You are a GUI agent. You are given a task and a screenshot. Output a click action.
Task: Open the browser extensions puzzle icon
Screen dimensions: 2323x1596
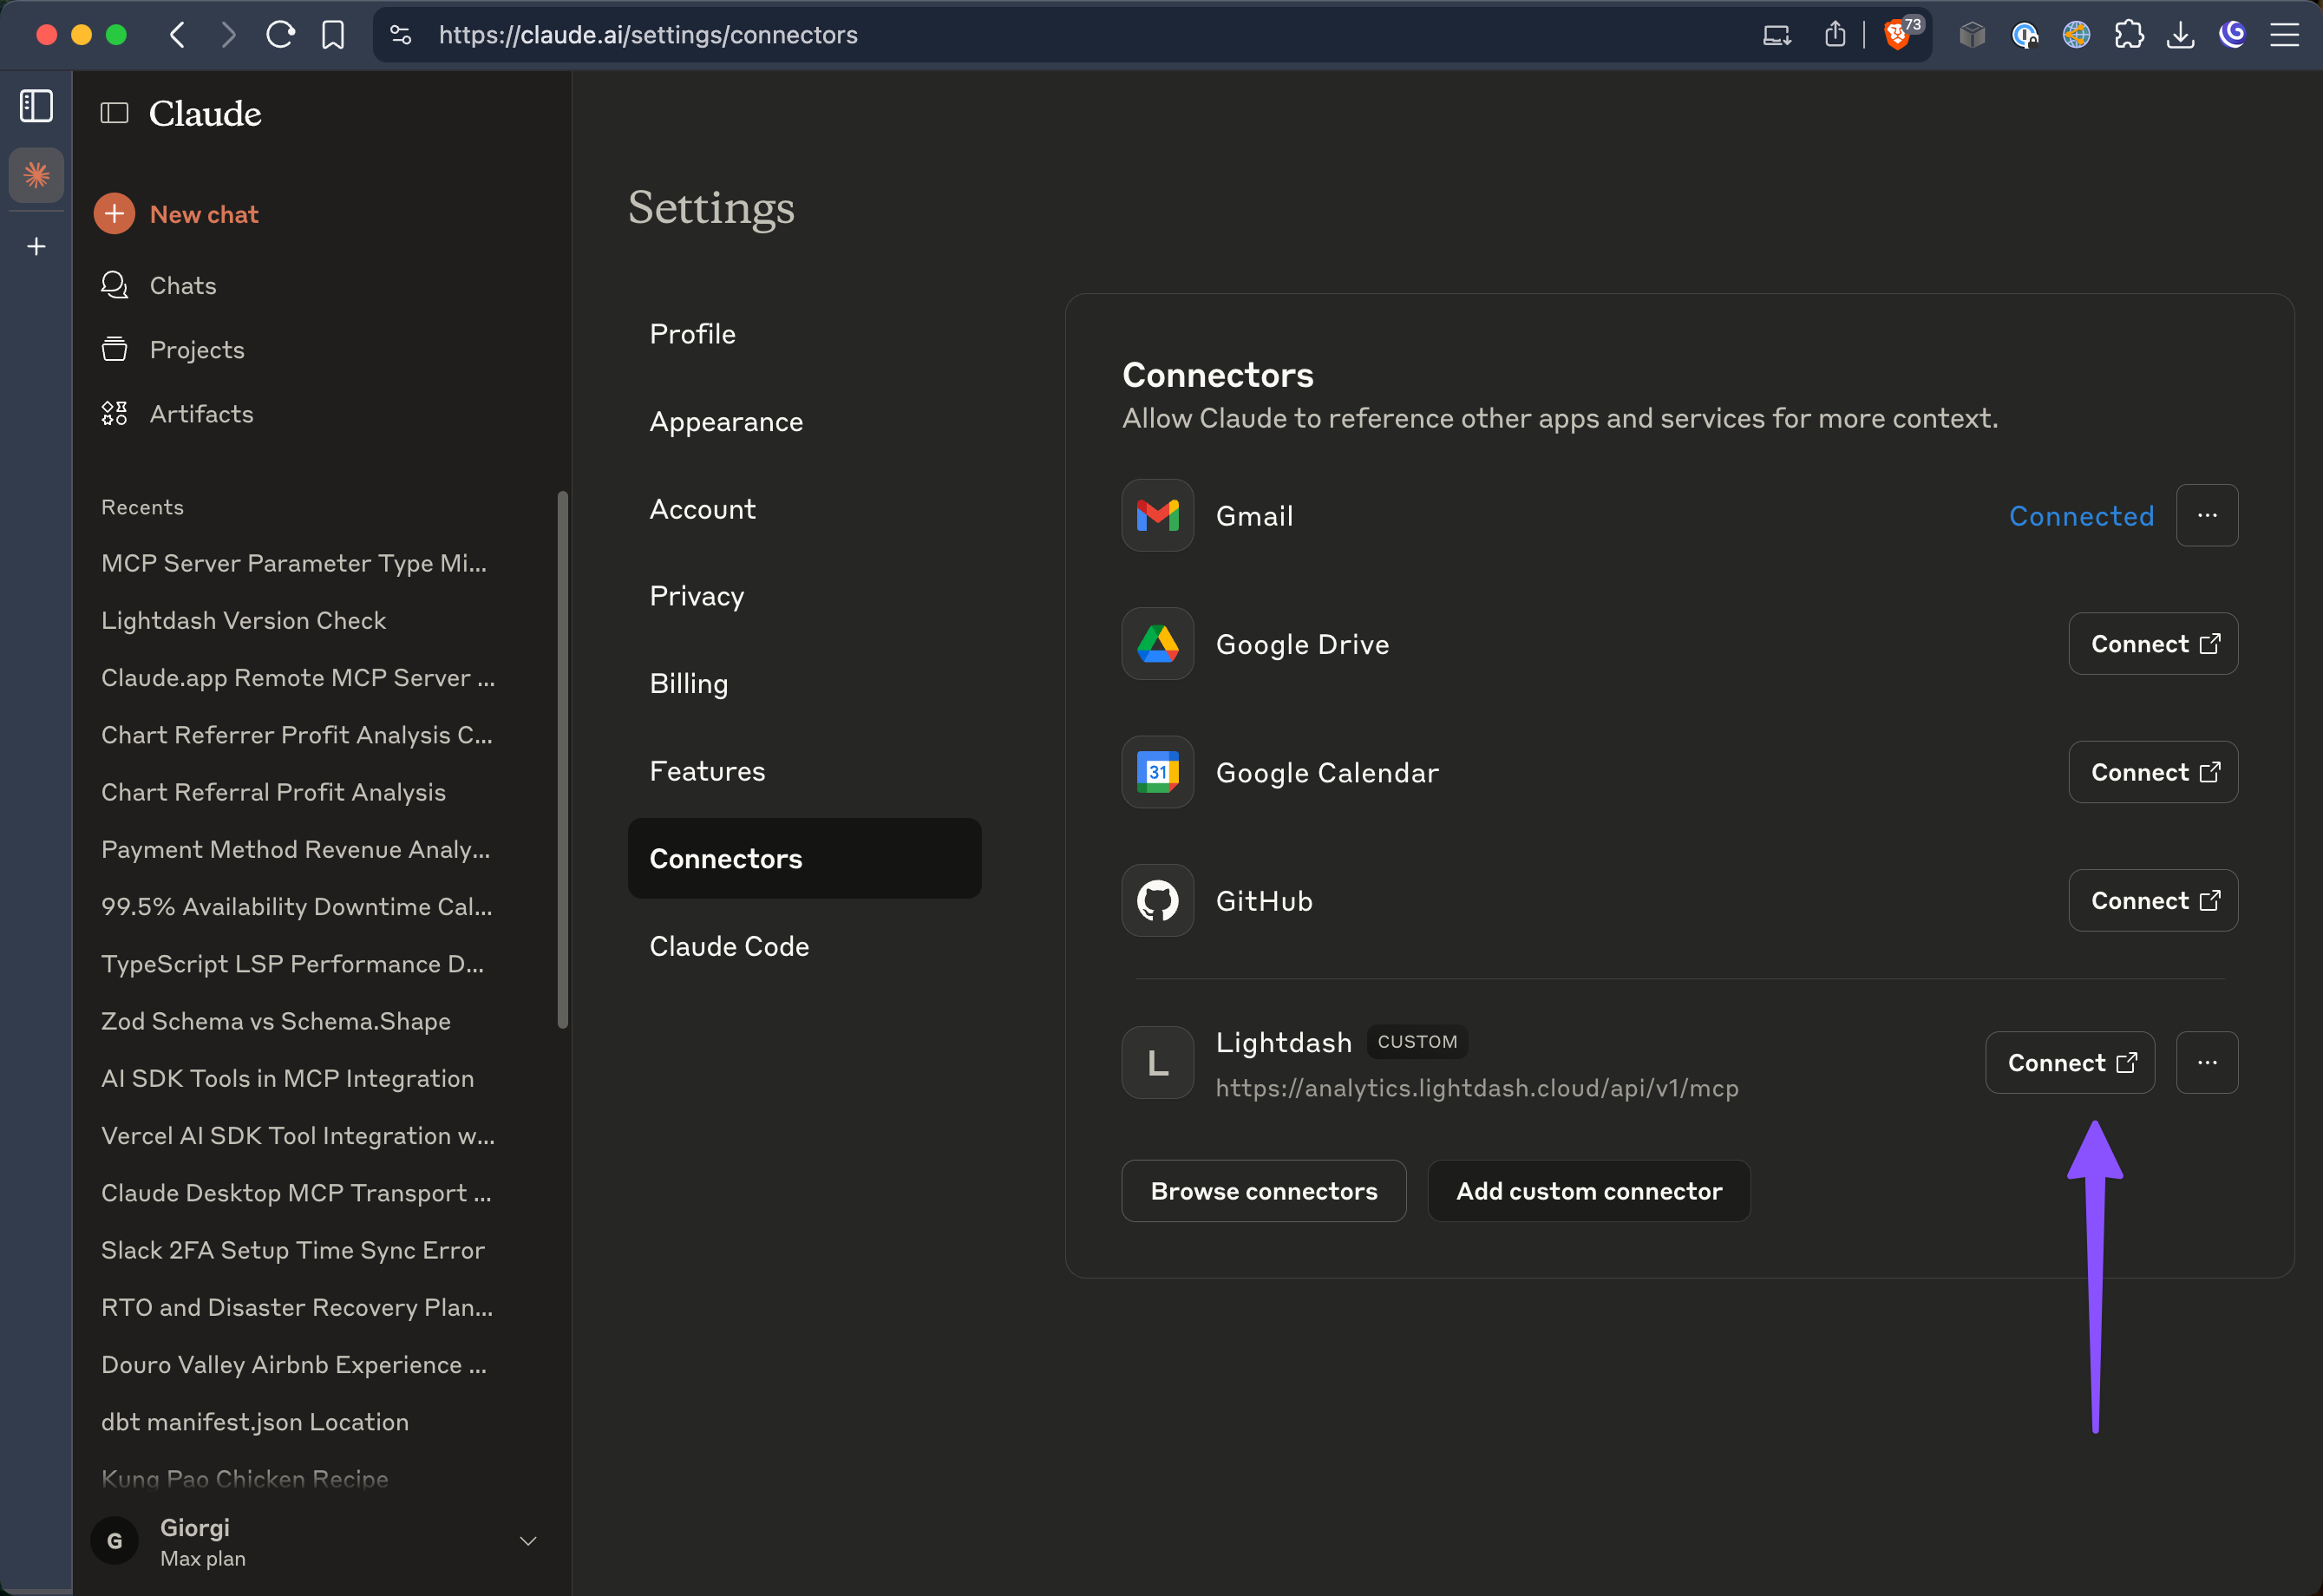(2130, 34)
